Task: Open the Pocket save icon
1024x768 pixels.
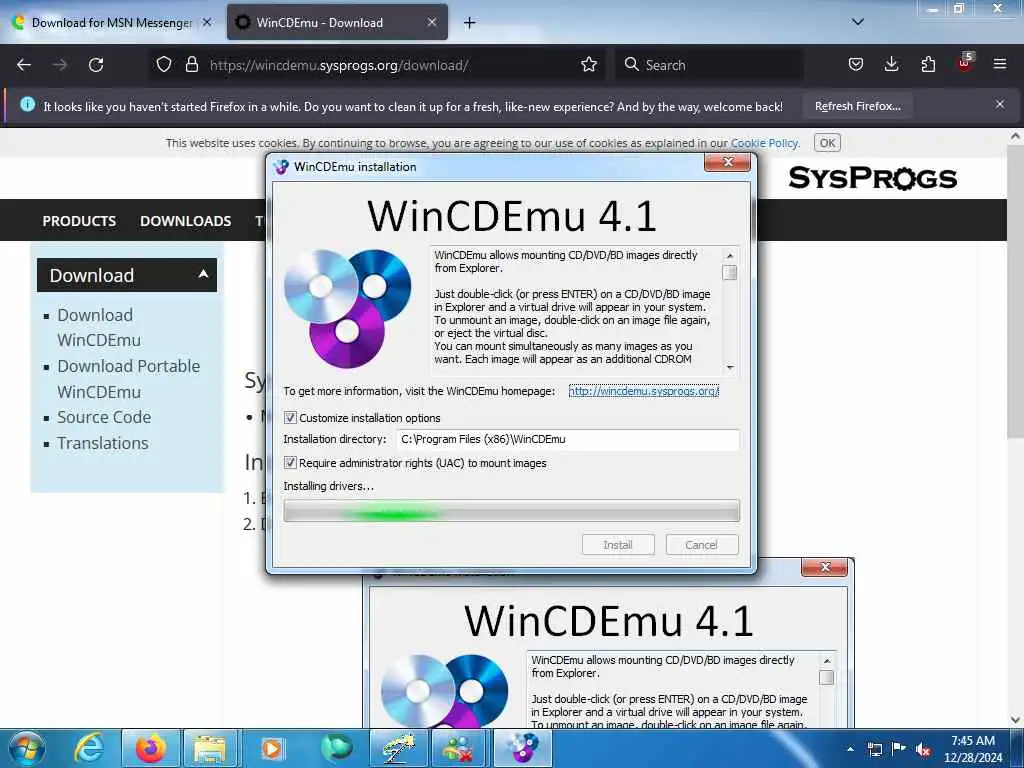Action: coord(856,65)
